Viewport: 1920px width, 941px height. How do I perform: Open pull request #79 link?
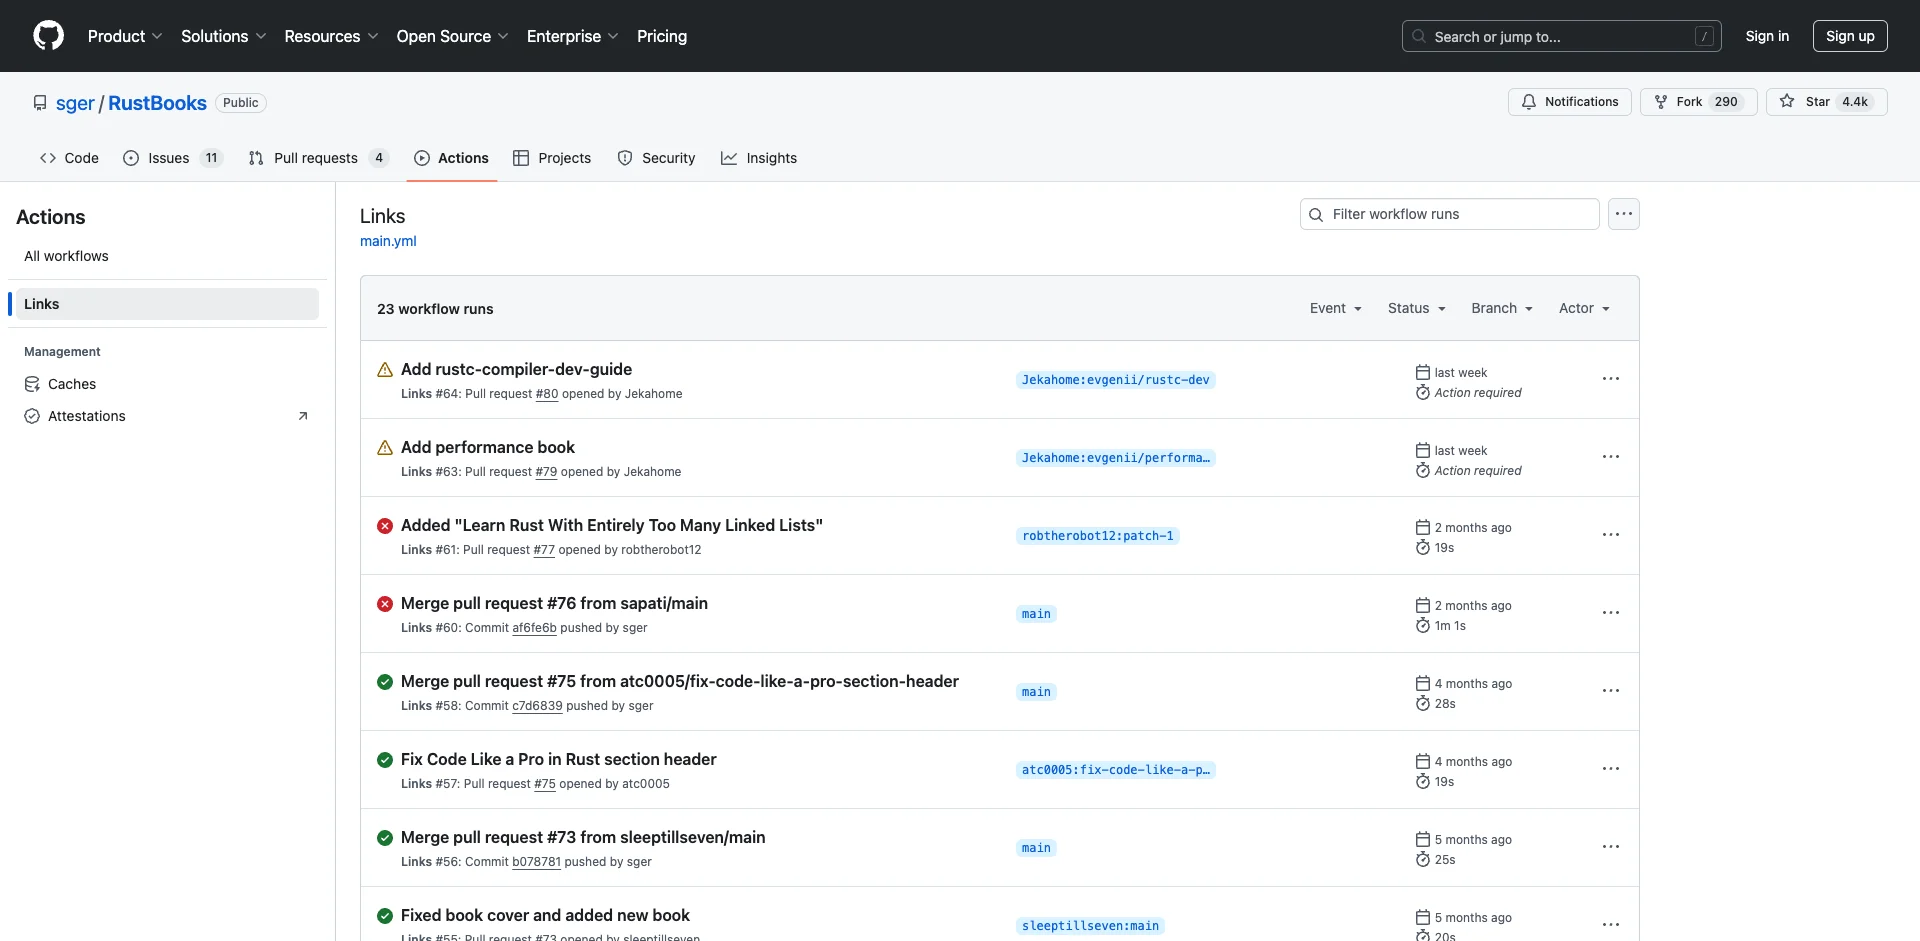[546, 472]
